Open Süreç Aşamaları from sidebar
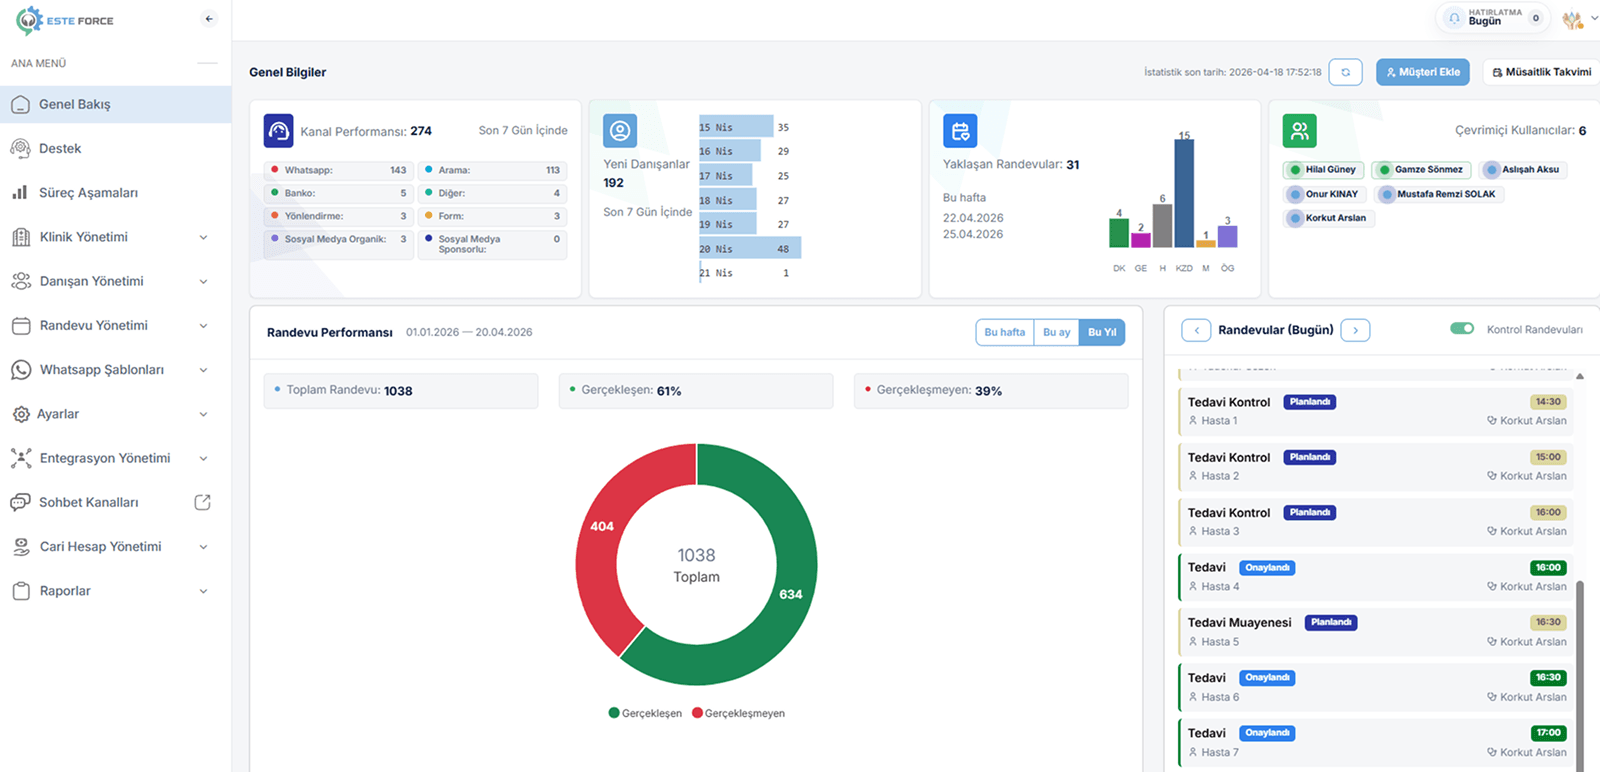 tap(88, 193)
